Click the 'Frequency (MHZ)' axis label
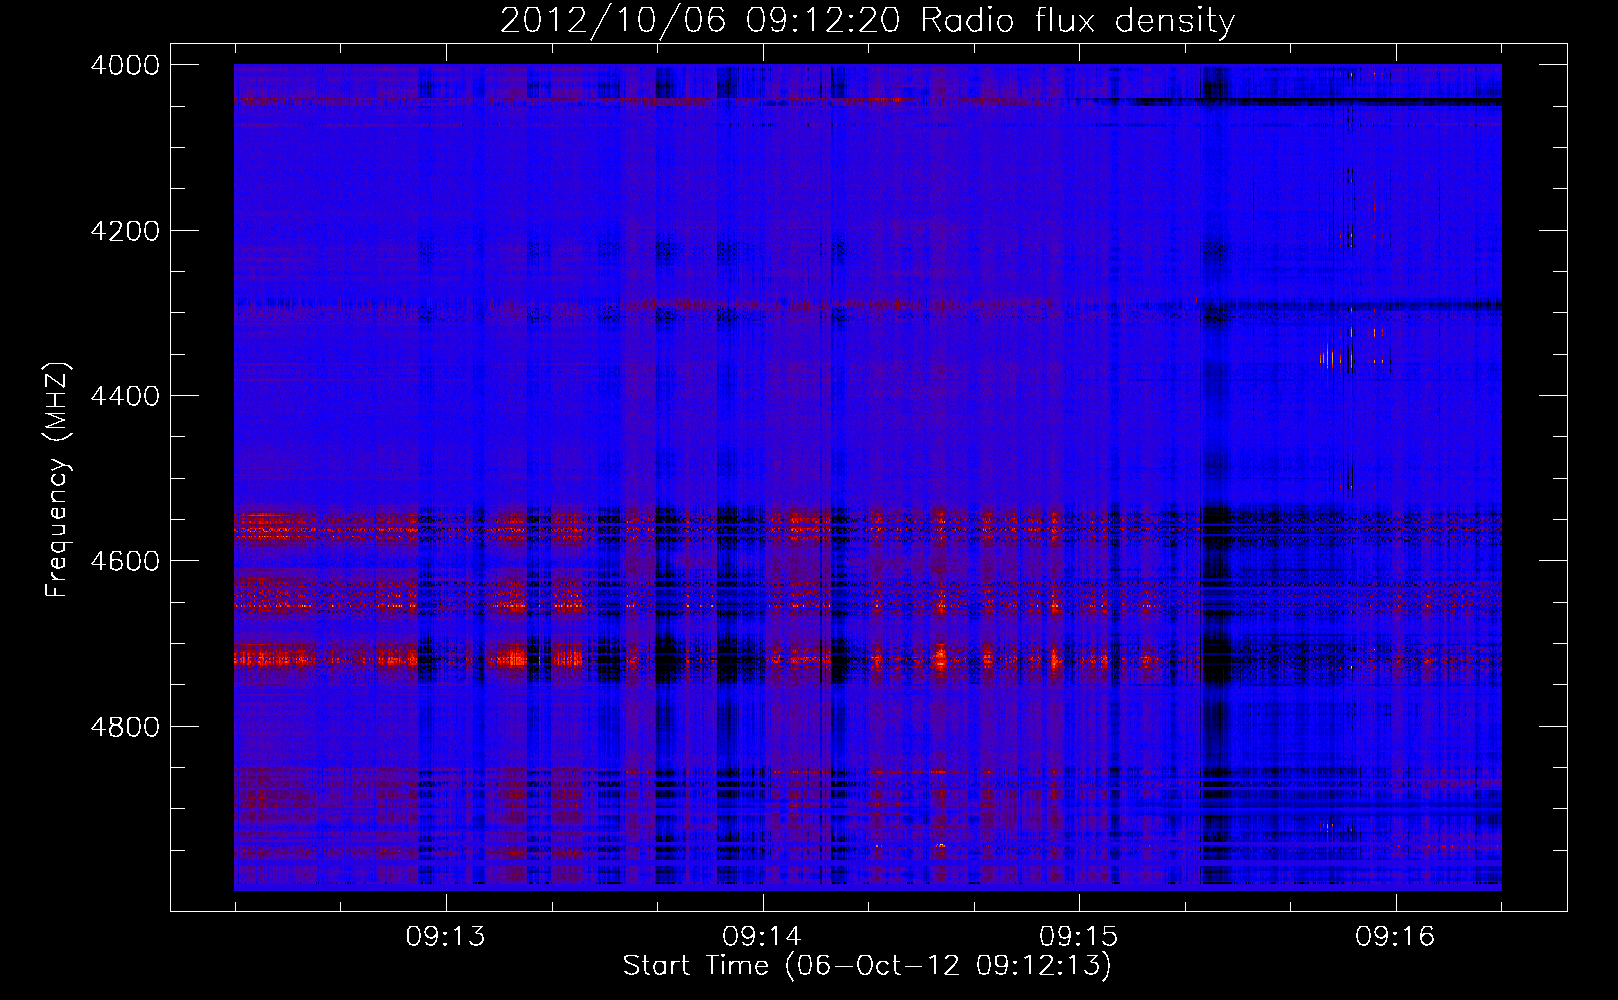The width and height of the screenshot is (1618, 1000). 57,480
